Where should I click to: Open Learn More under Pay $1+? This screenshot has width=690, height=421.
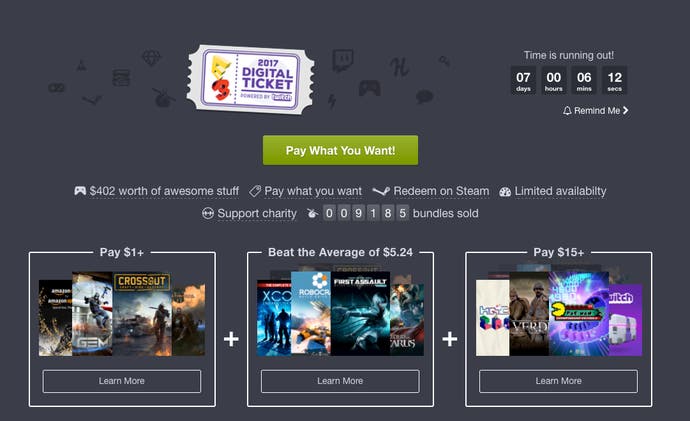coord(122,381)
